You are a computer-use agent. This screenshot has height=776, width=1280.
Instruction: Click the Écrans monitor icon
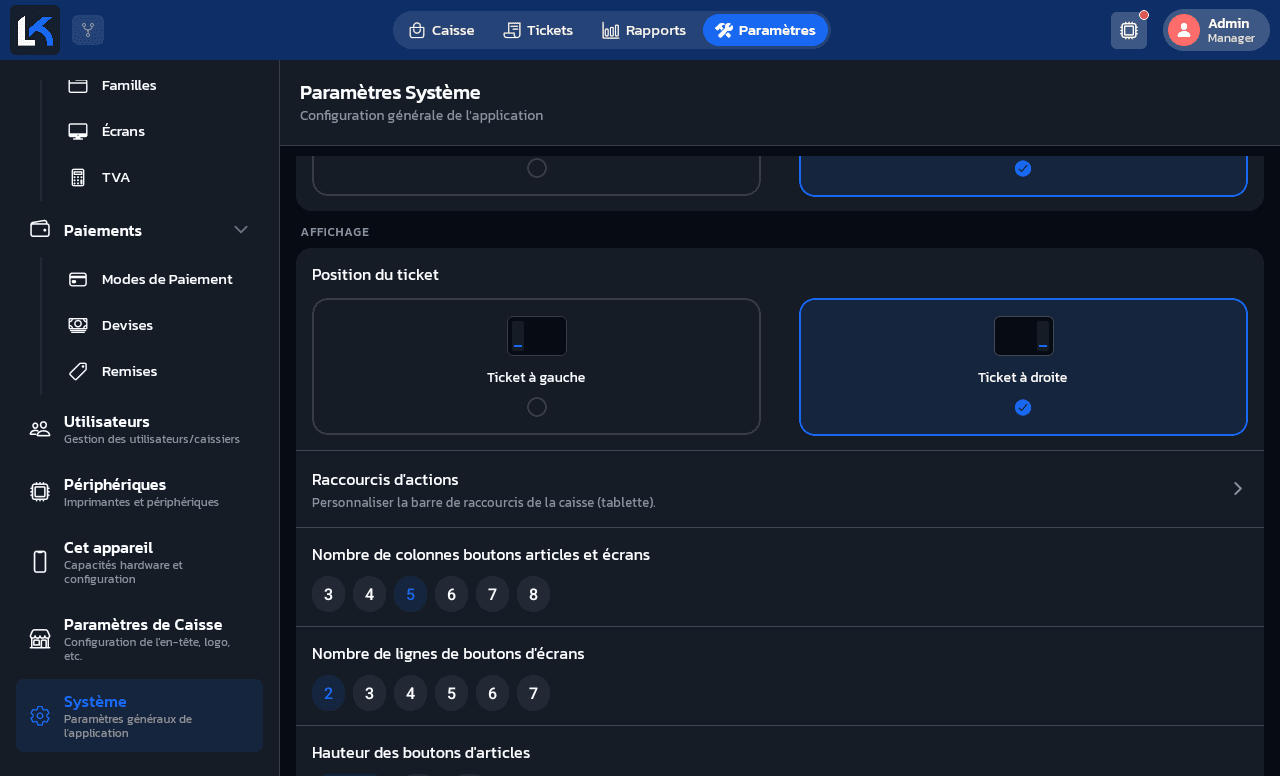click(78, 131)
